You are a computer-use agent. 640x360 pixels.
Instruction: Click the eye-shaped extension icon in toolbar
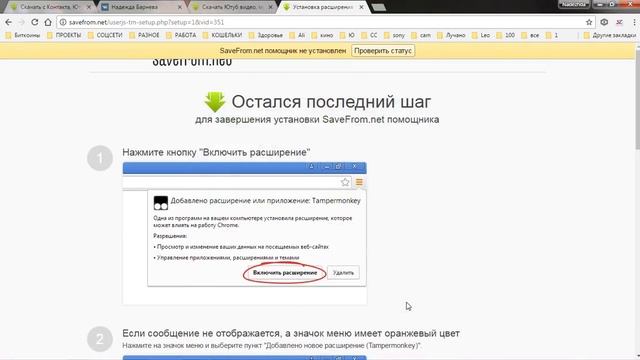(x=604, y=22)
